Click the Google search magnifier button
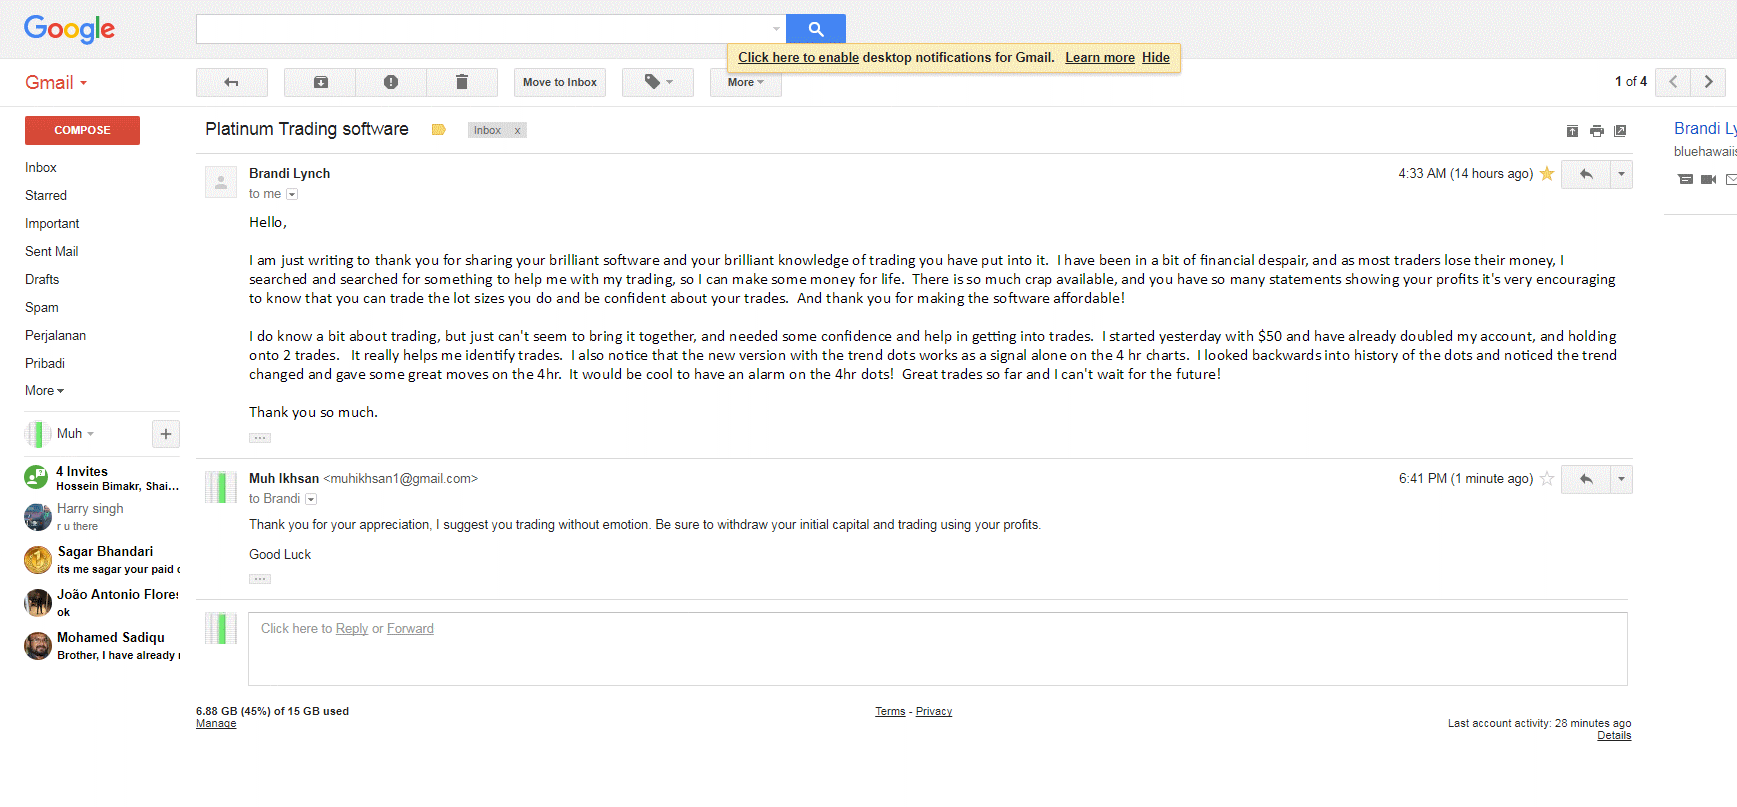 816,29
